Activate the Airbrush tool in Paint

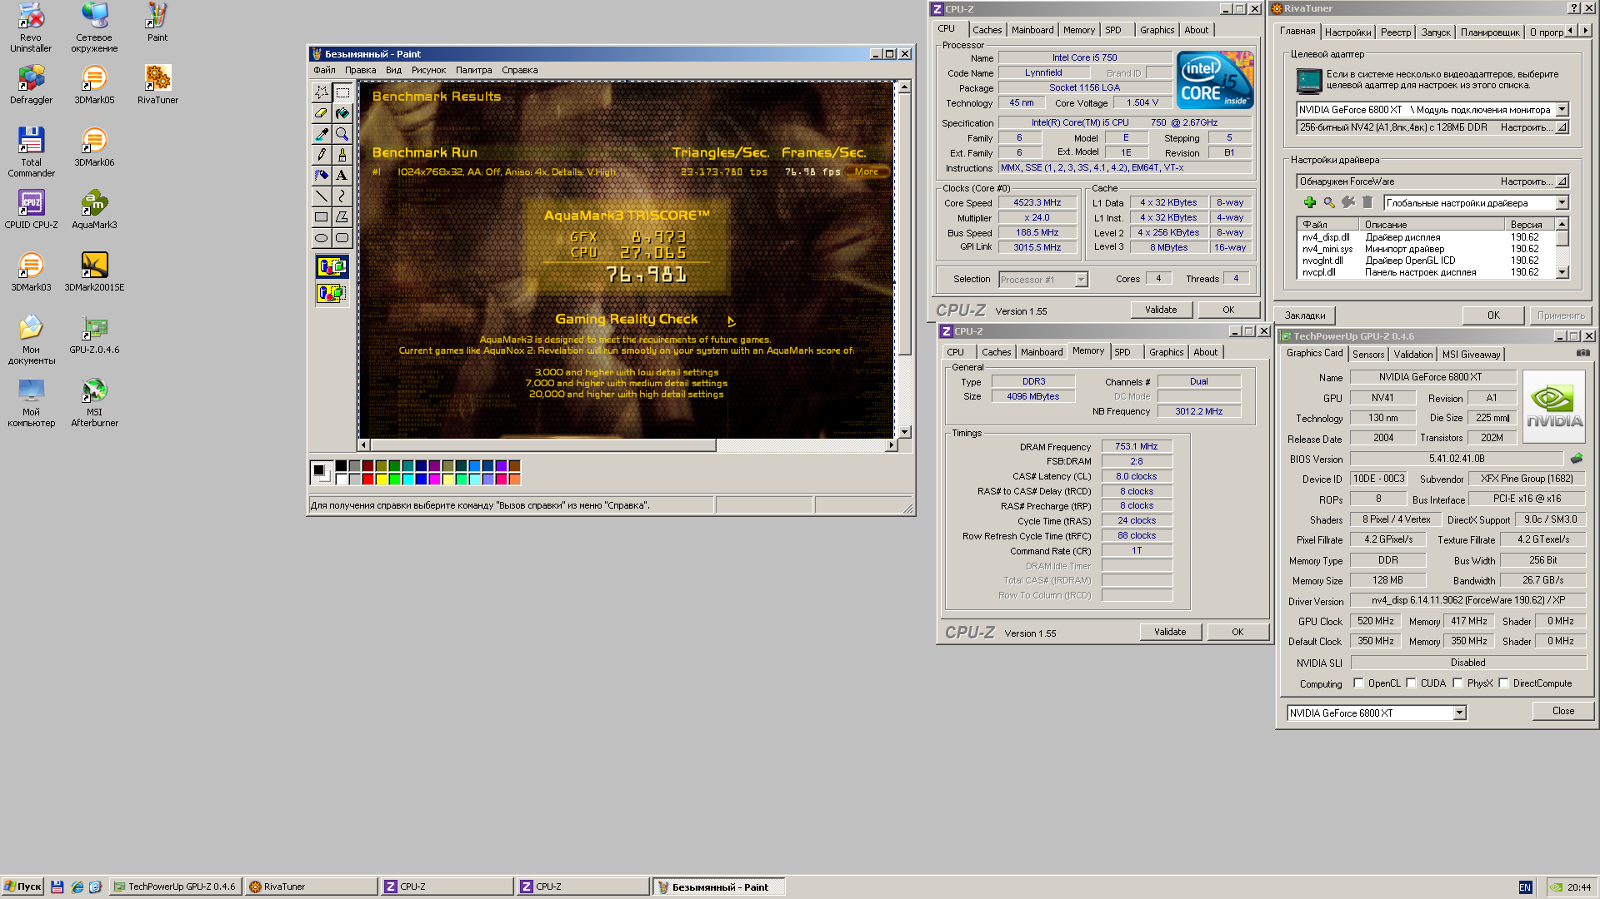click(321, 175)
